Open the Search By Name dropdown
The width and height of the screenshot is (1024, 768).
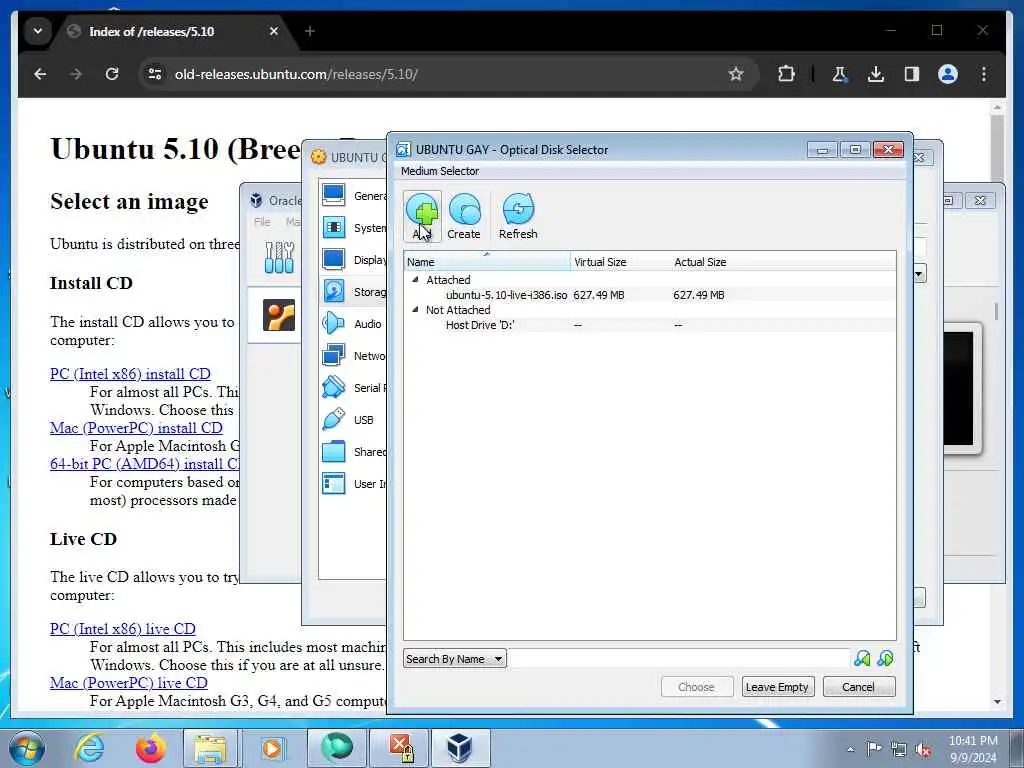tap(455, 658)
